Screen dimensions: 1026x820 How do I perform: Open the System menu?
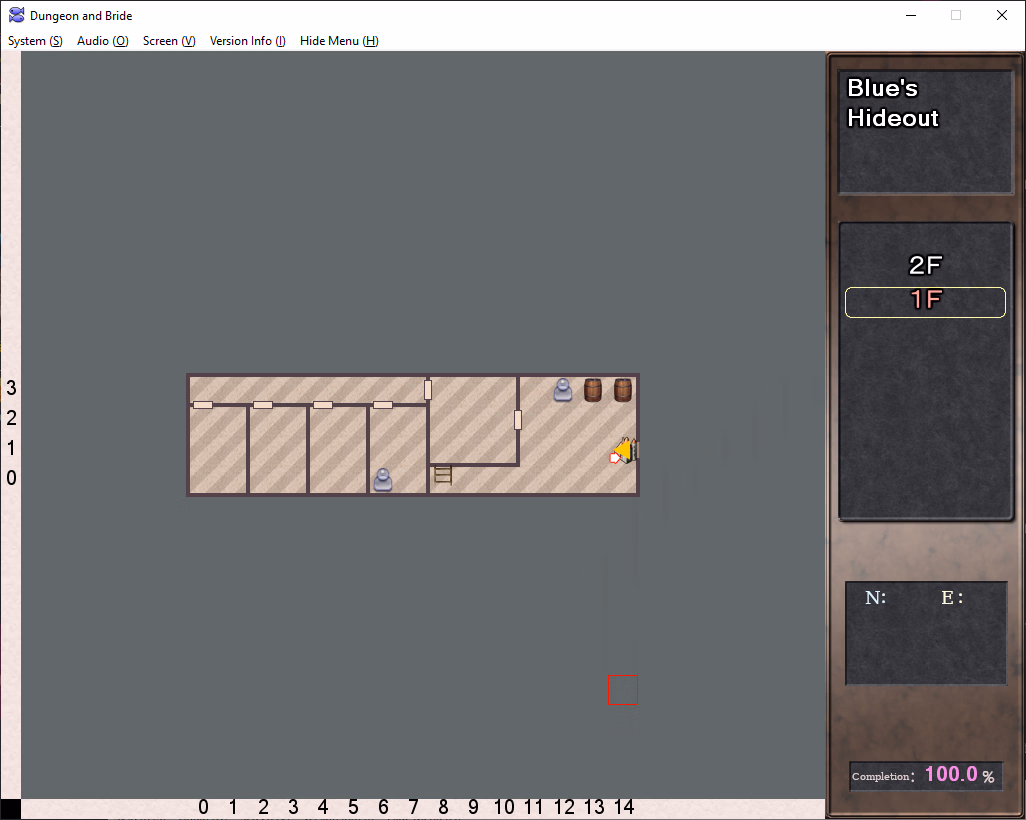[35, 41]
